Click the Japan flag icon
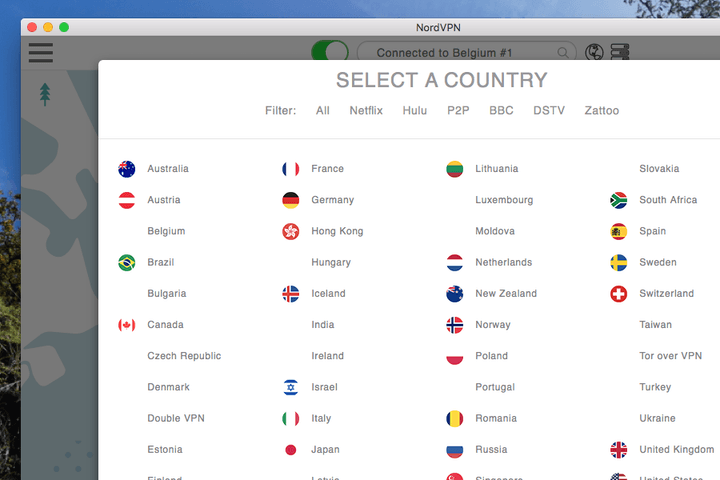 coord(291,450)
